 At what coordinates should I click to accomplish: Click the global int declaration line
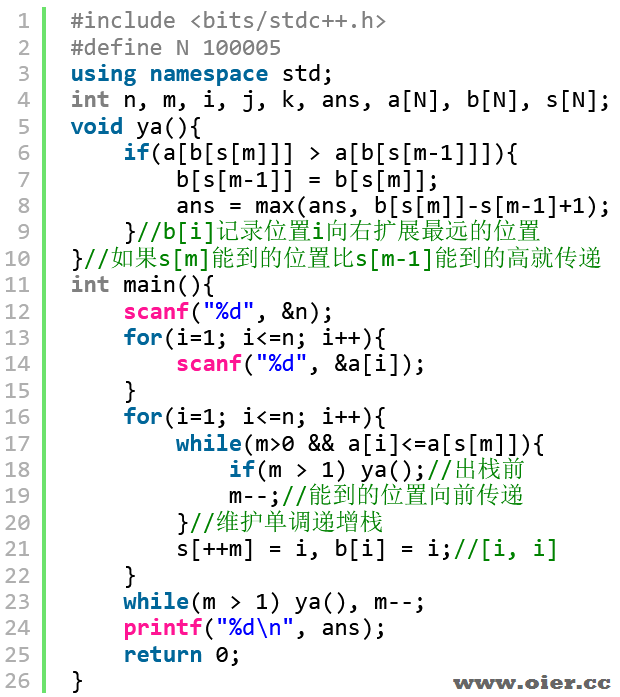click(340, 100)
